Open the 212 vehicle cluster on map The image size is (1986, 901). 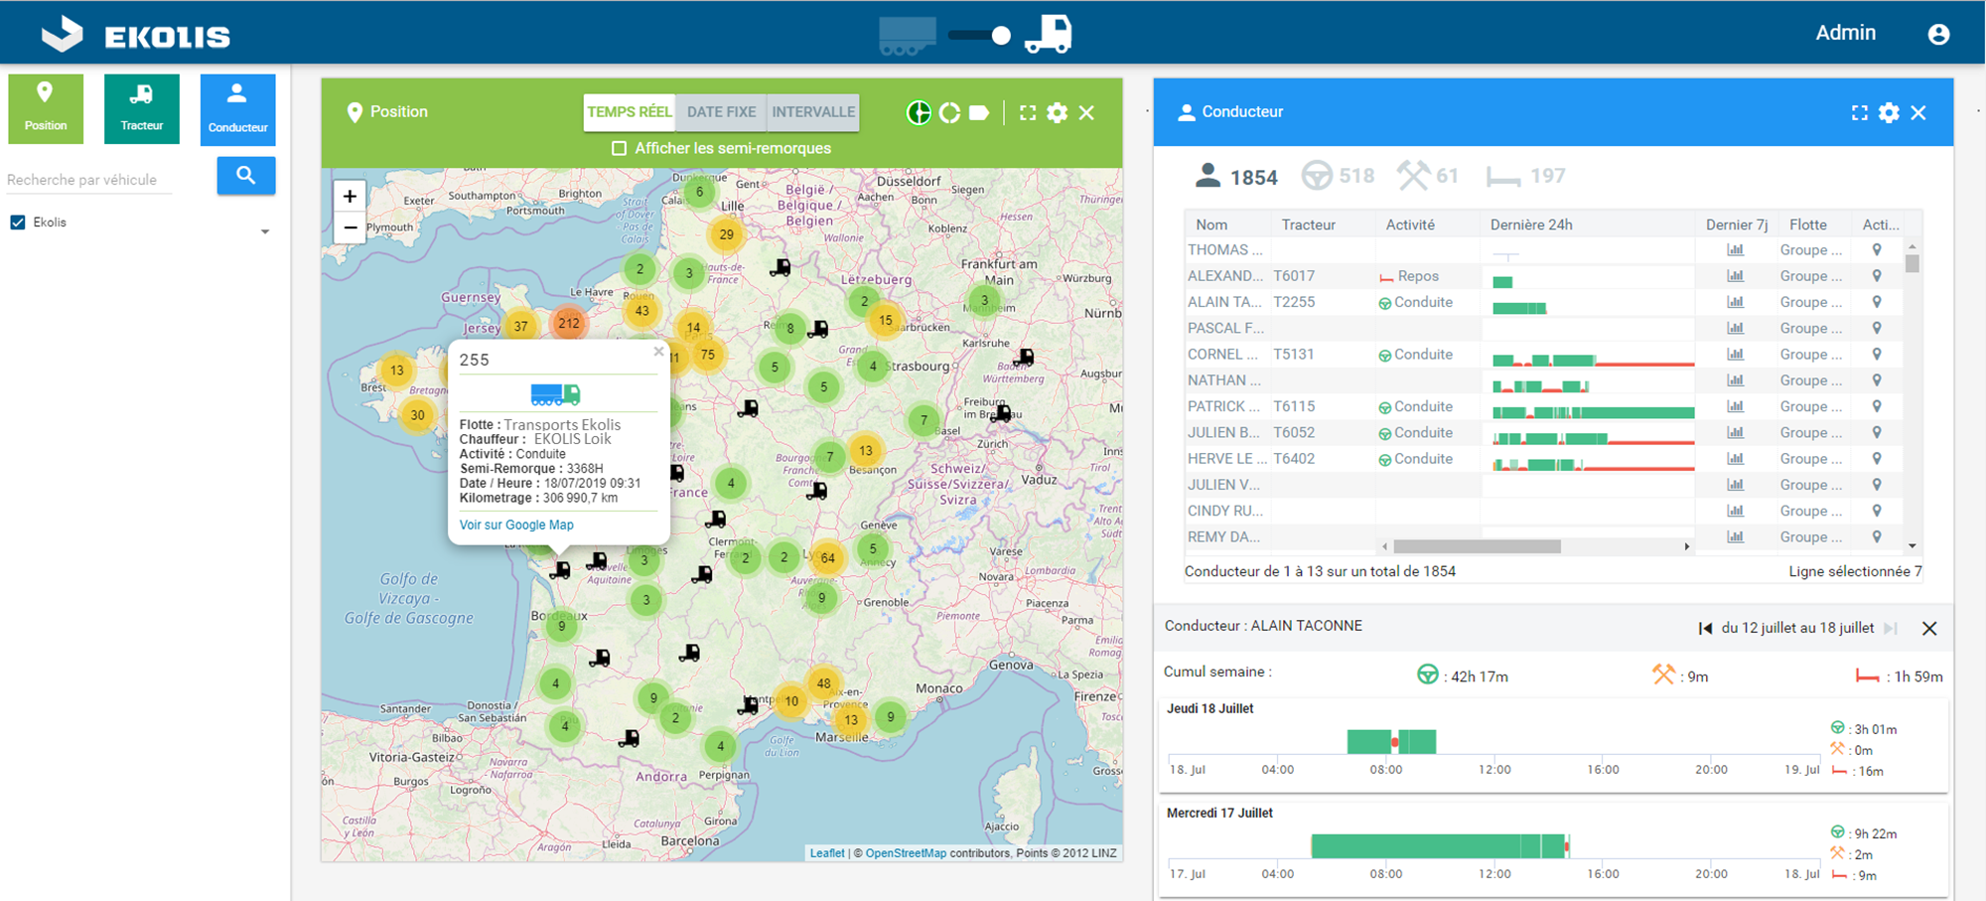569,323
